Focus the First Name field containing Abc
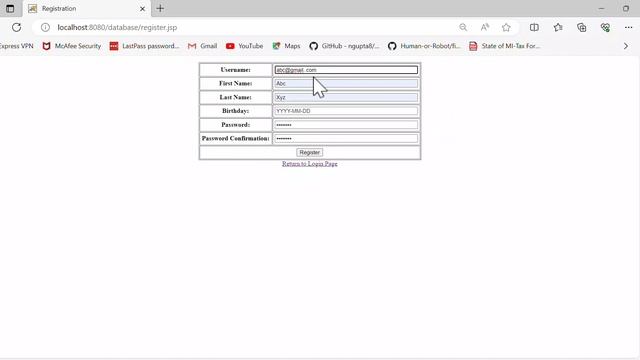This screenshot has height=360, width=640. click(x=346, y=84)
